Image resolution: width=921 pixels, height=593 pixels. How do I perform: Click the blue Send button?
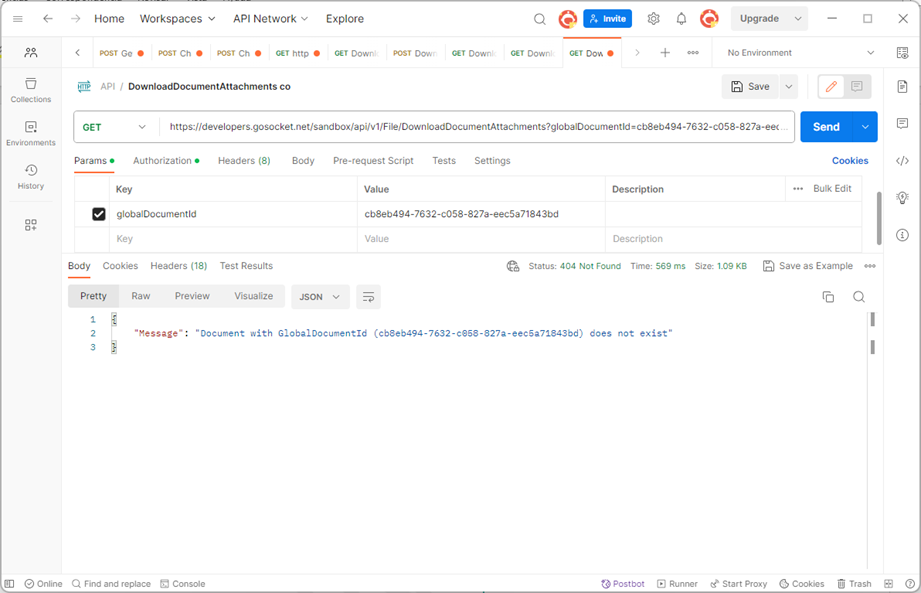[x=826, y=127]
